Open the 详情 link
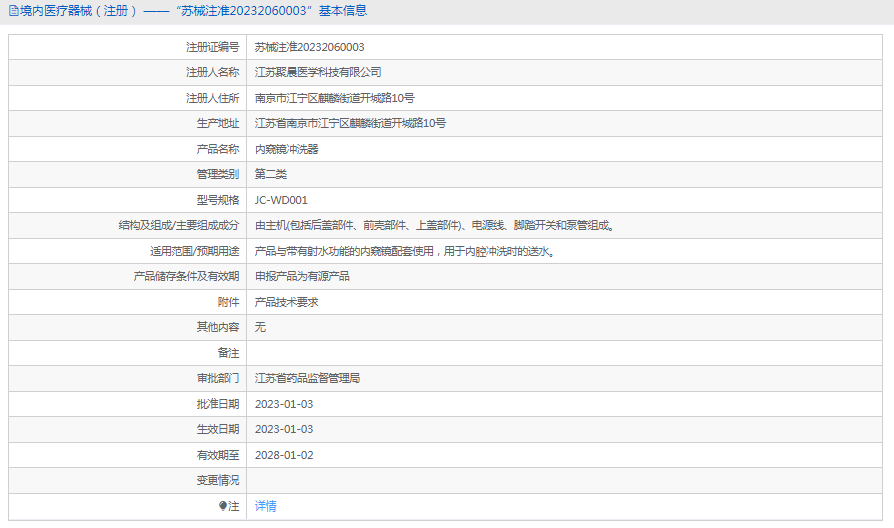The width and height of the screenshot is (894, 528). tap(266, 506)
